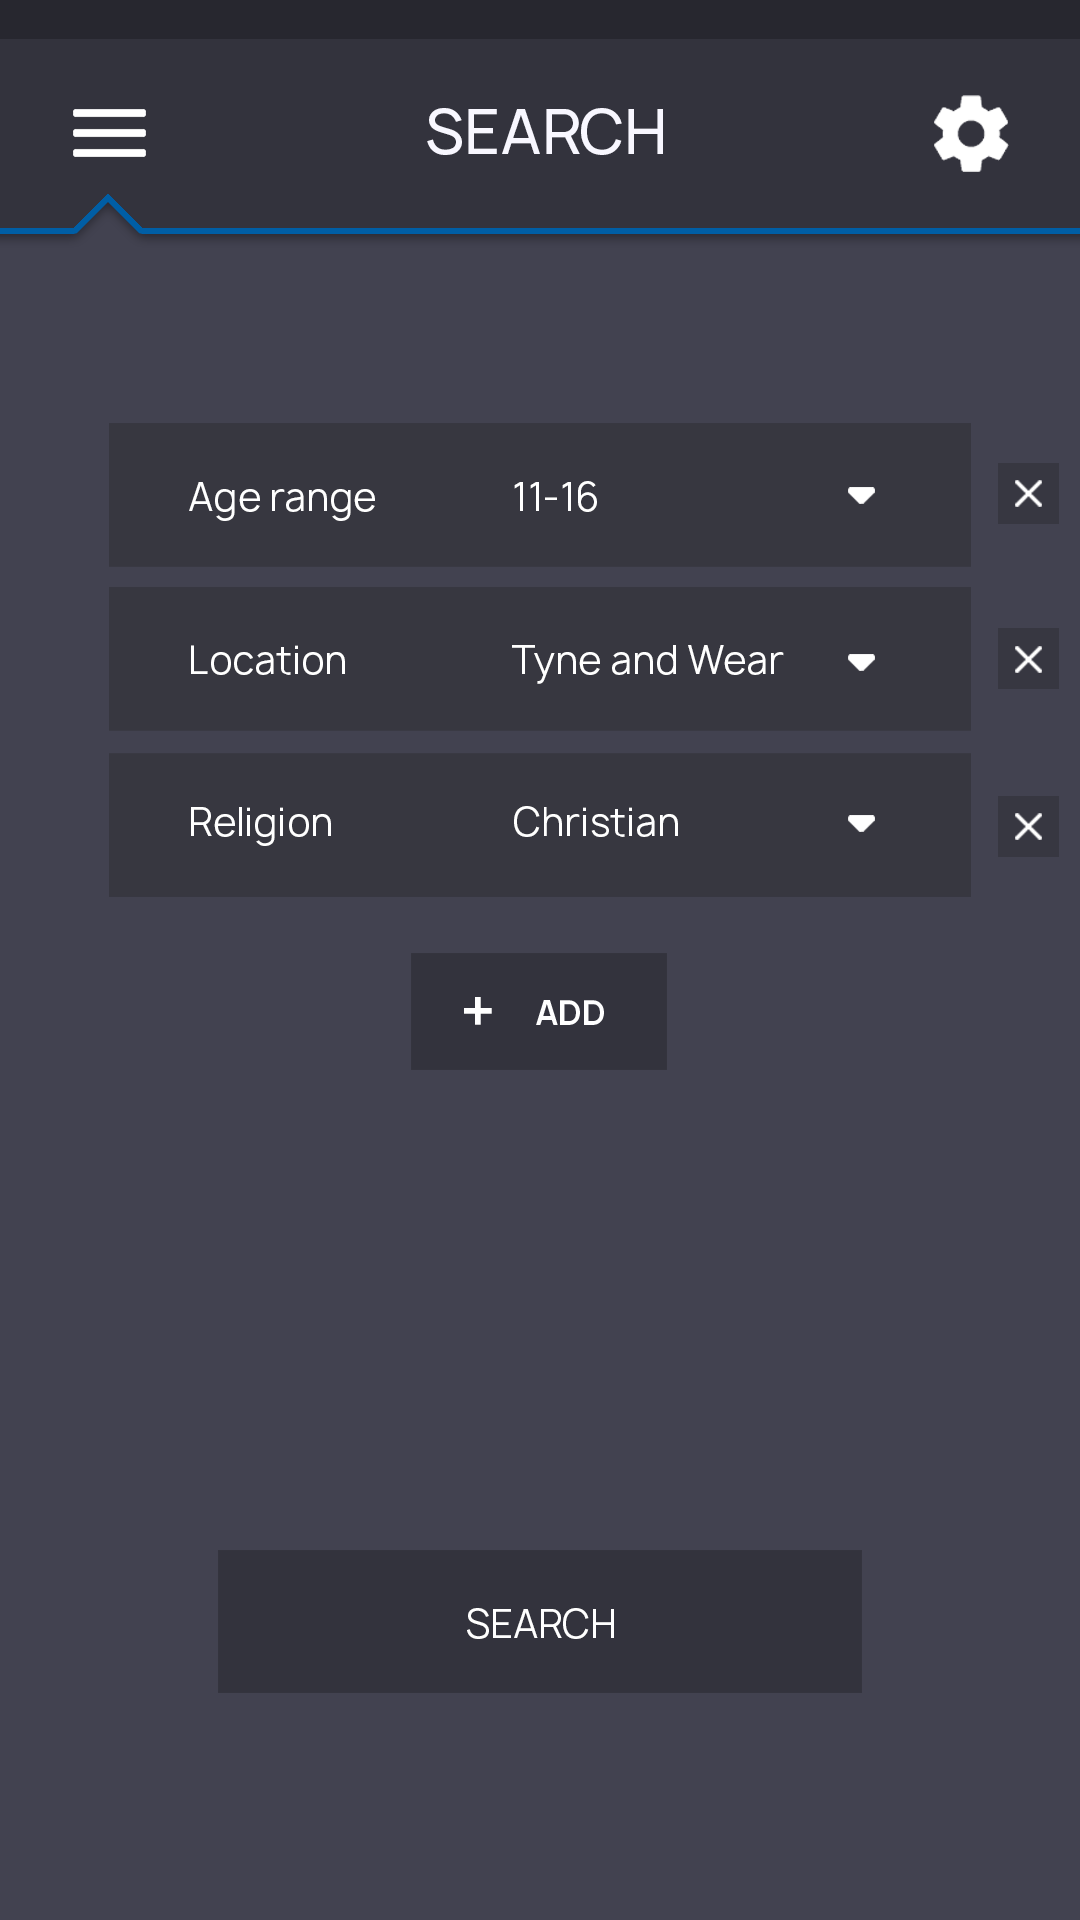This screenshot has height=1920, width=1080.
Task: Remove the Religion filter with X
Action: pyautogui.click(x=1028, y=826)
